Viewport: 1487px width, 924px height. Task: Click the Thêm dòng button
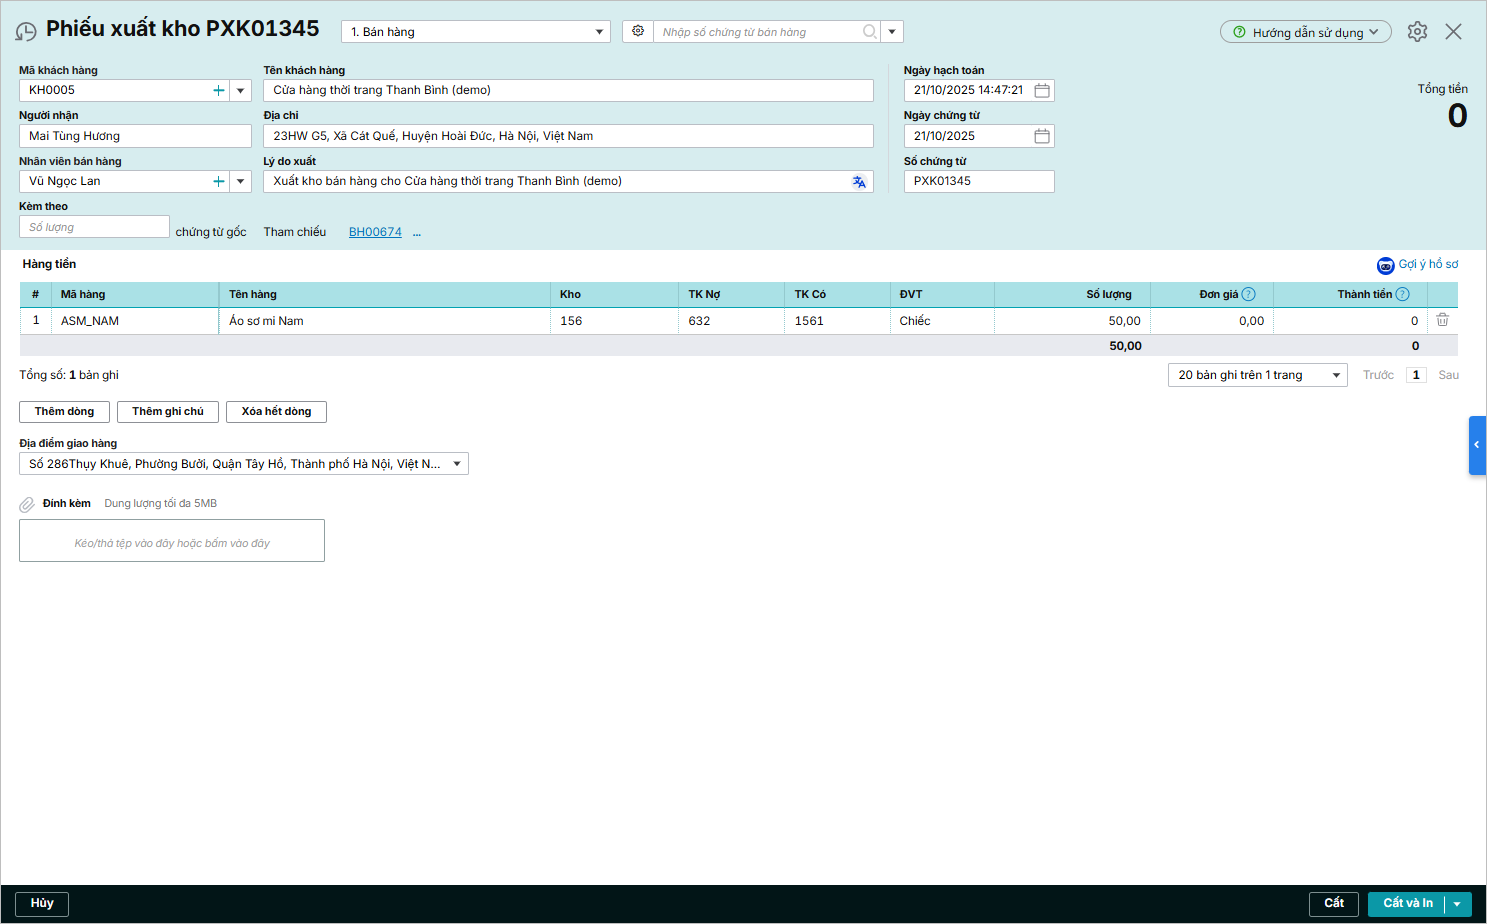[64, 412]
